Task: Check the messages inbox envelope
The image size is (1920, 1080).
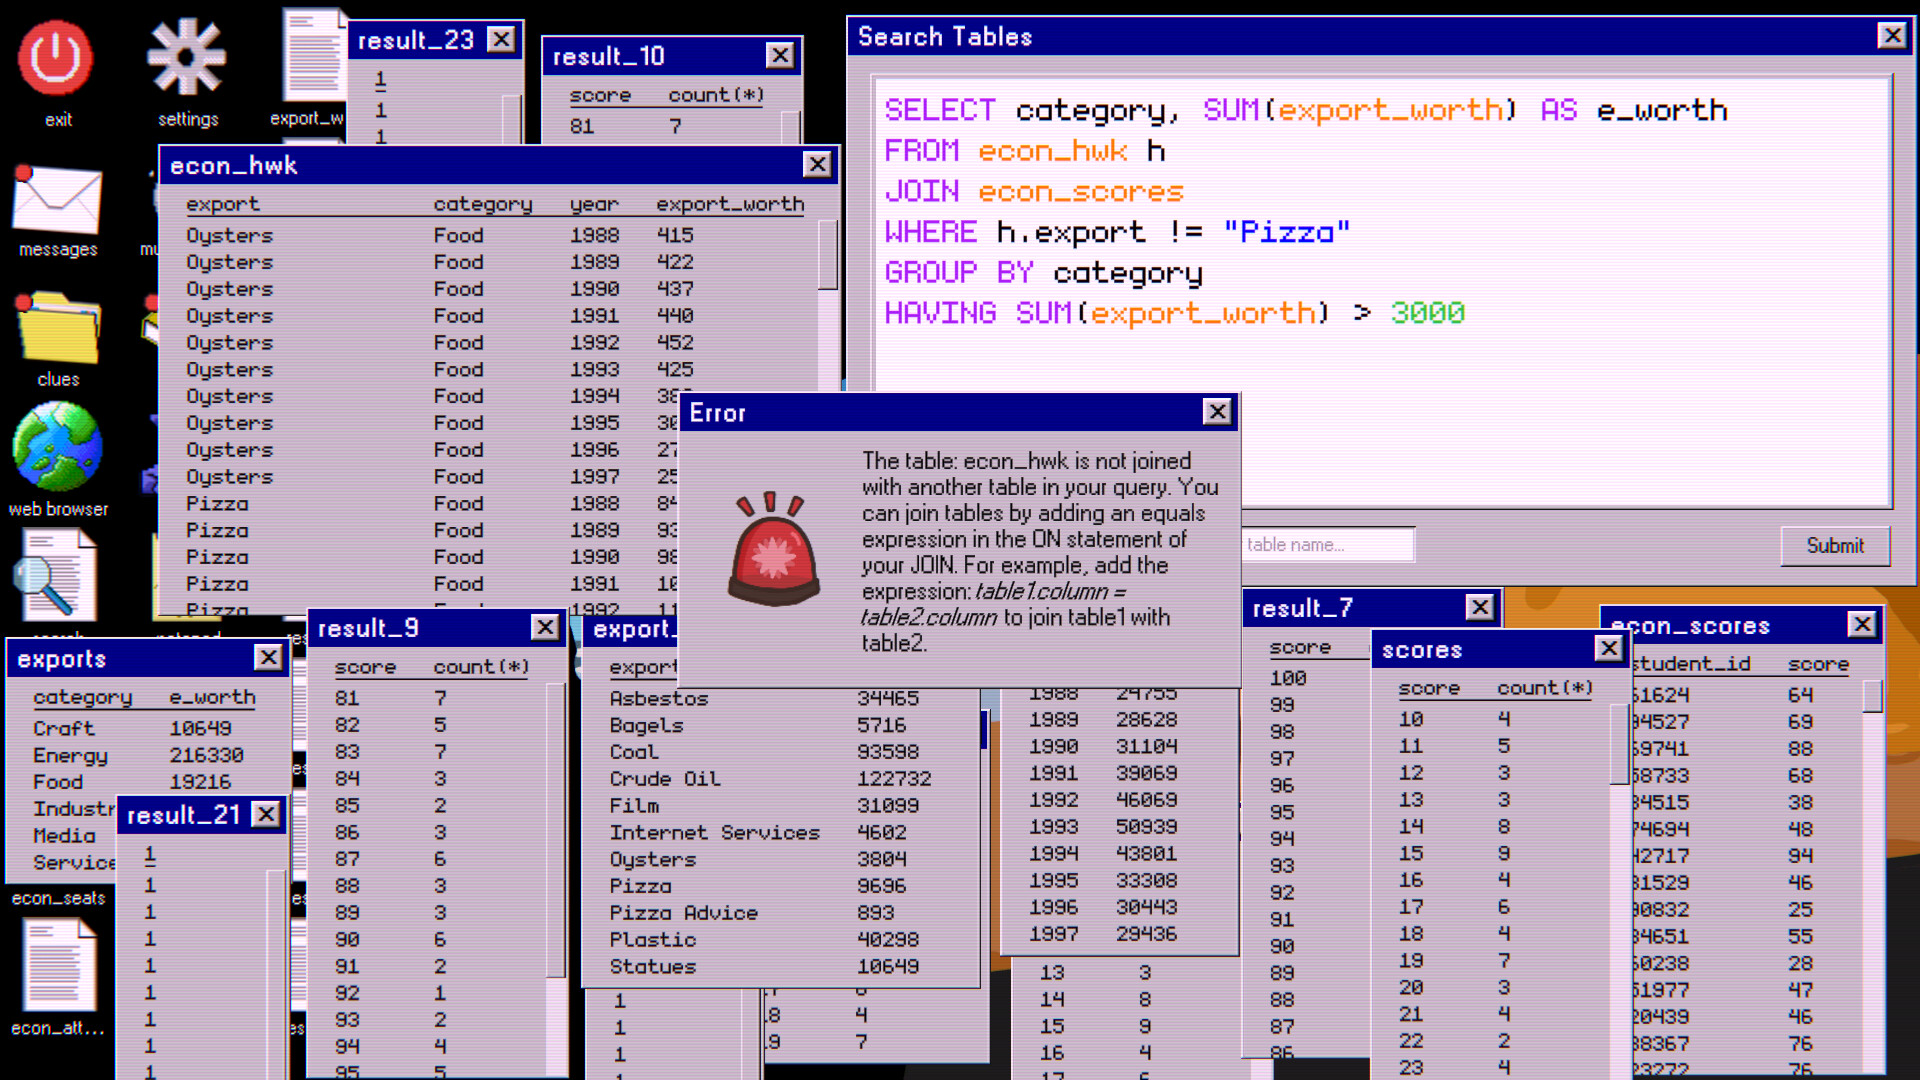Action: pos(57,200)
